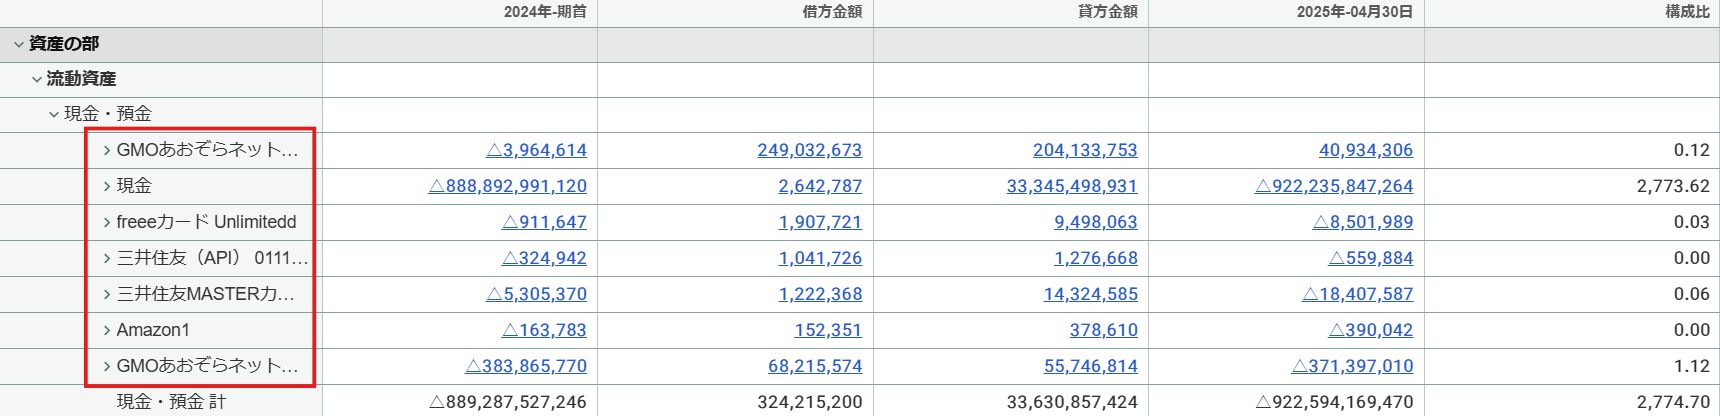Open the △163,783 opening balance link

(x=544, y=330)
